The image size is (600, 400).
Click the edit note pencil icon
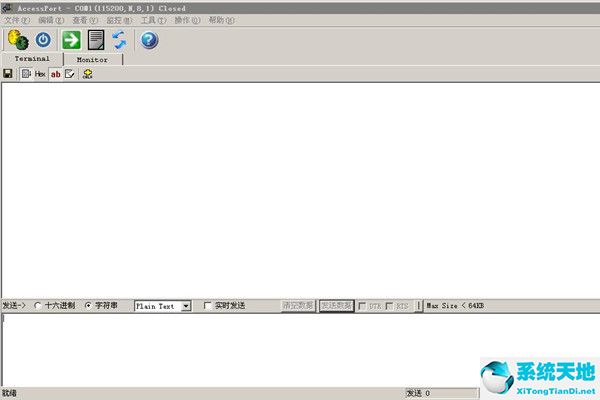[70, 74]
